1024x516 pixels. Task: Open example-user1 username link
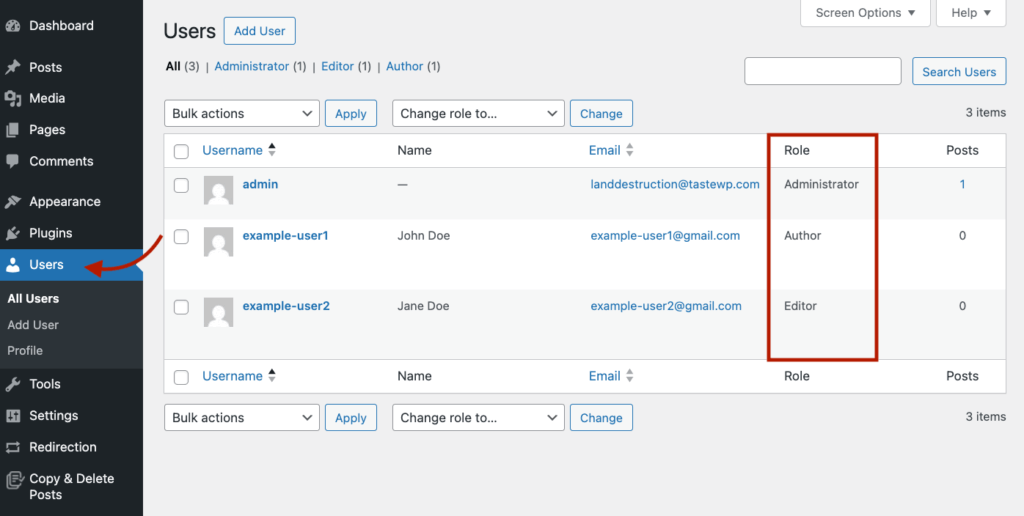tap(285, 236)
